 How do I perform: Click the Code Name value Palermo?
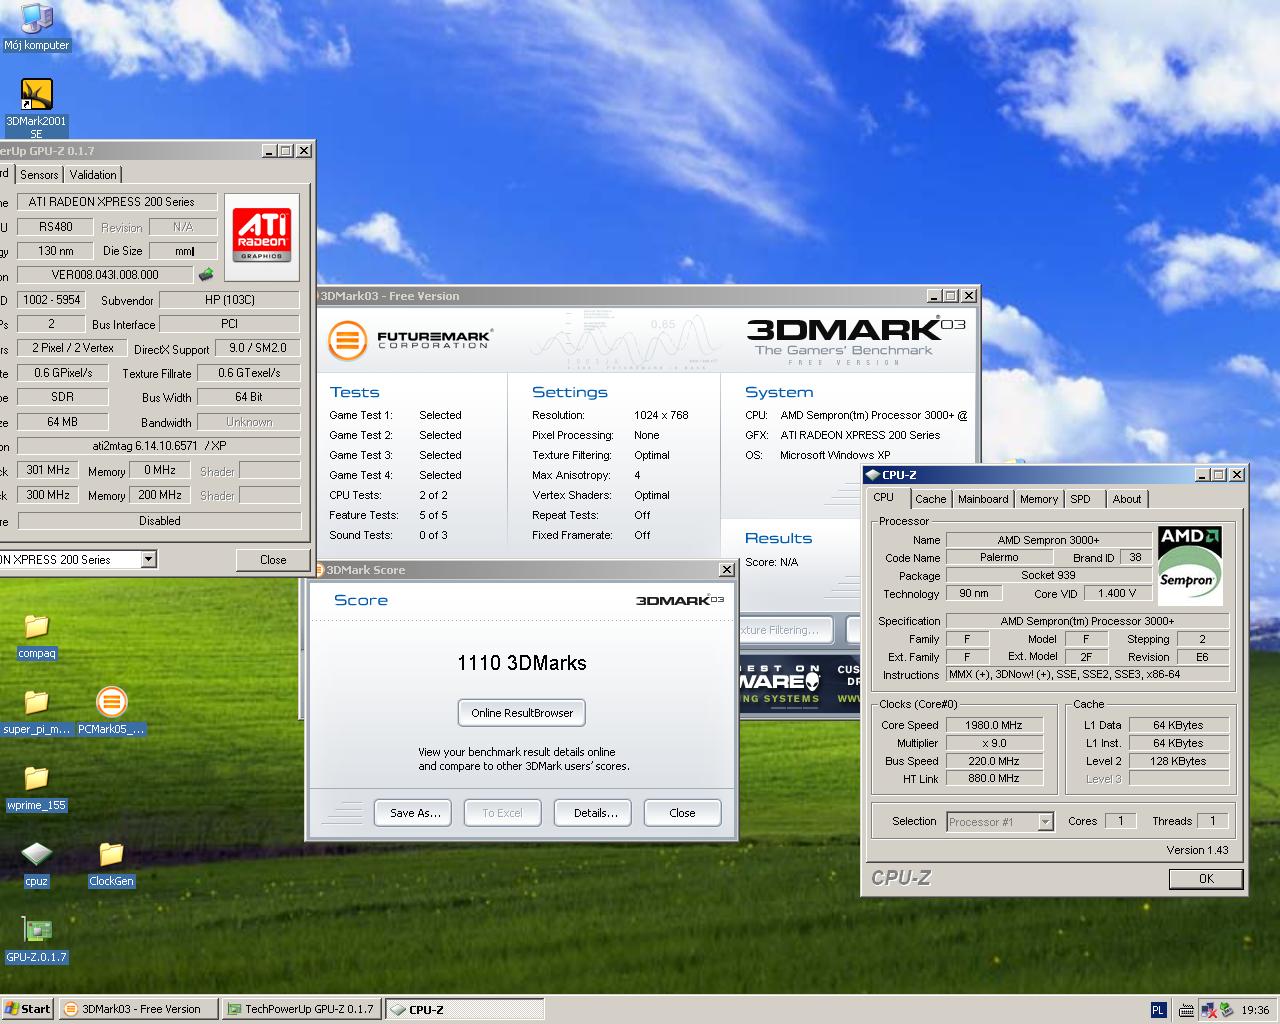pos(999,557)
